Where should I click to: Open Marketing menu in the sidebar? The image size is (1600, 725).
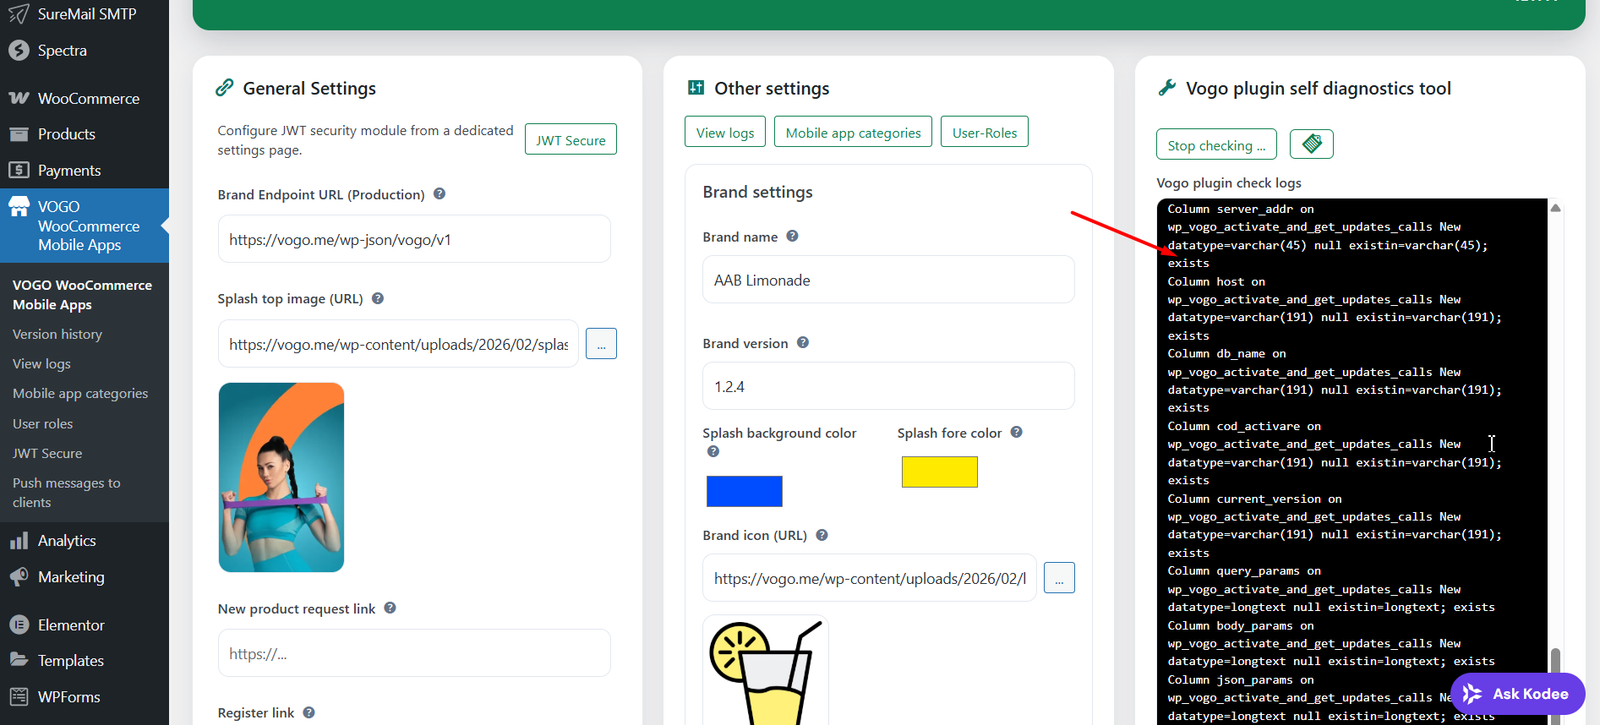click(x=84, y=577)
